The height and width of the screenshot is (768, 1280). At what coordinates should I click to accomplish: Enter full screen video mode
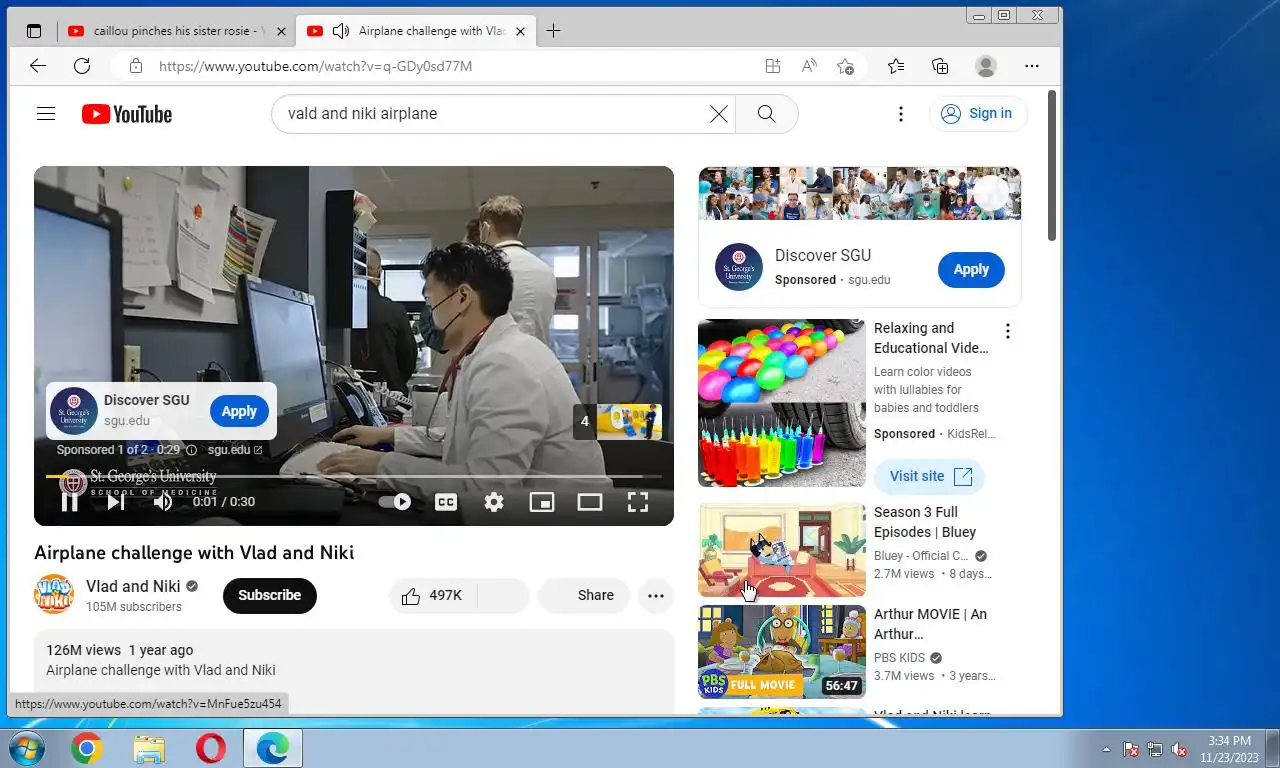click(638, 502)
